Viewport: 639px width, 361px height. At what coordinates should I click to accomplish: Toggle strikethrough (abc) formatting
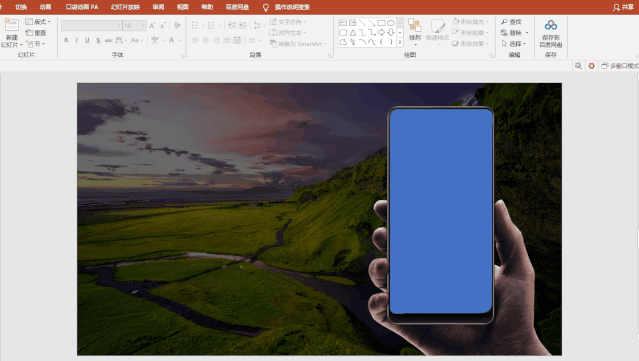(x=108, y=40)
